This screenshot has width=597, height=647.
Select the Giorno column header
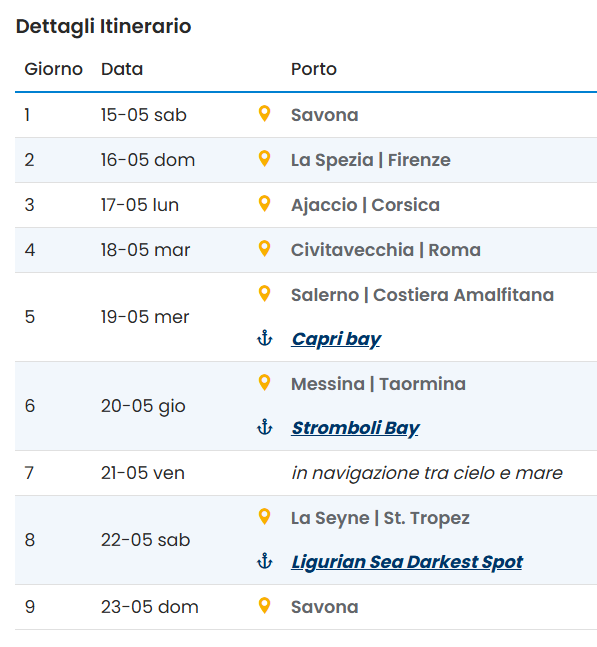(x=54, y=69)
